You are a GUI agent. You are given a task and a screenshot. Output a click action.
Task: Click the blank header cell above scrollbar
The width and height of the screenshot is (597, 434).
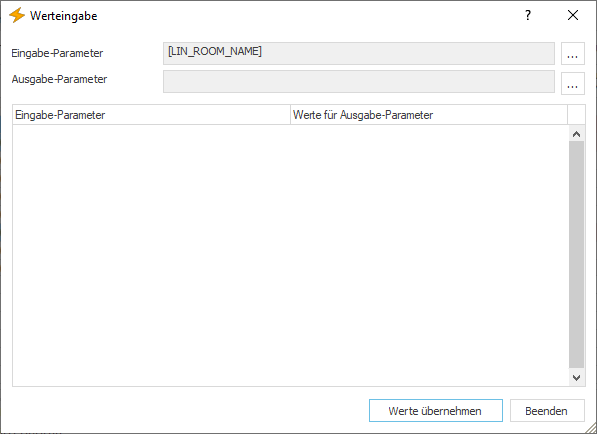click(576, 115)
